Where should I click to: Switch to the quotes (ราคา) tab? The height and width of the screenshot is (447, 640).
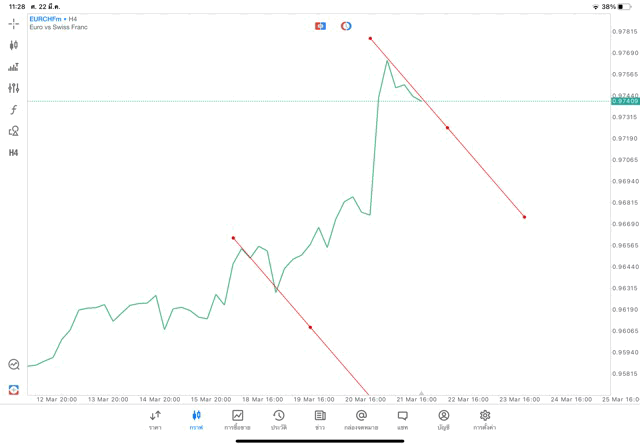point(155,419)
